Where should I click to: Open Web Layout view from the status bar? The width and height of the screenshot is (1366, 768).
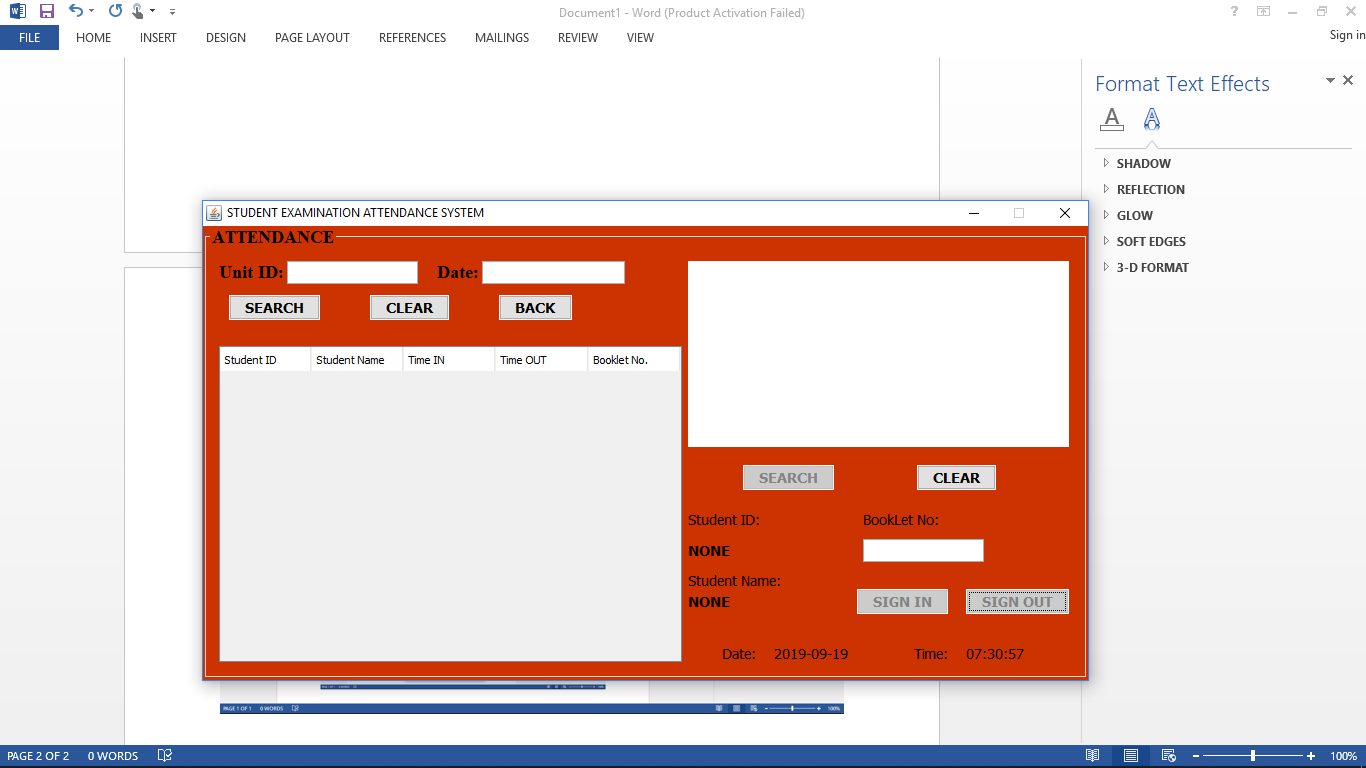click(x=1167, y=755)
